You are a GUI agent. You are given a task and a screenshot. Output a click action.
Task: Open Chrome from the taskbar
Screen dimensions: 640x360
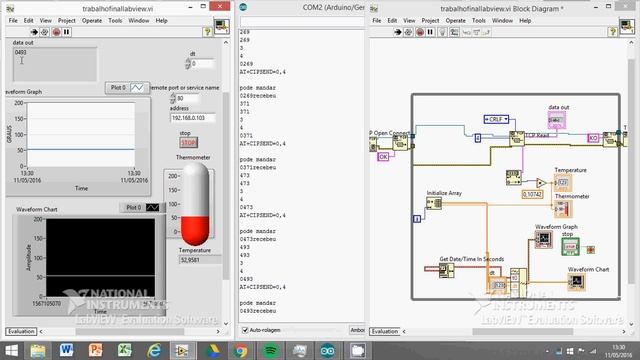point(240,351)
